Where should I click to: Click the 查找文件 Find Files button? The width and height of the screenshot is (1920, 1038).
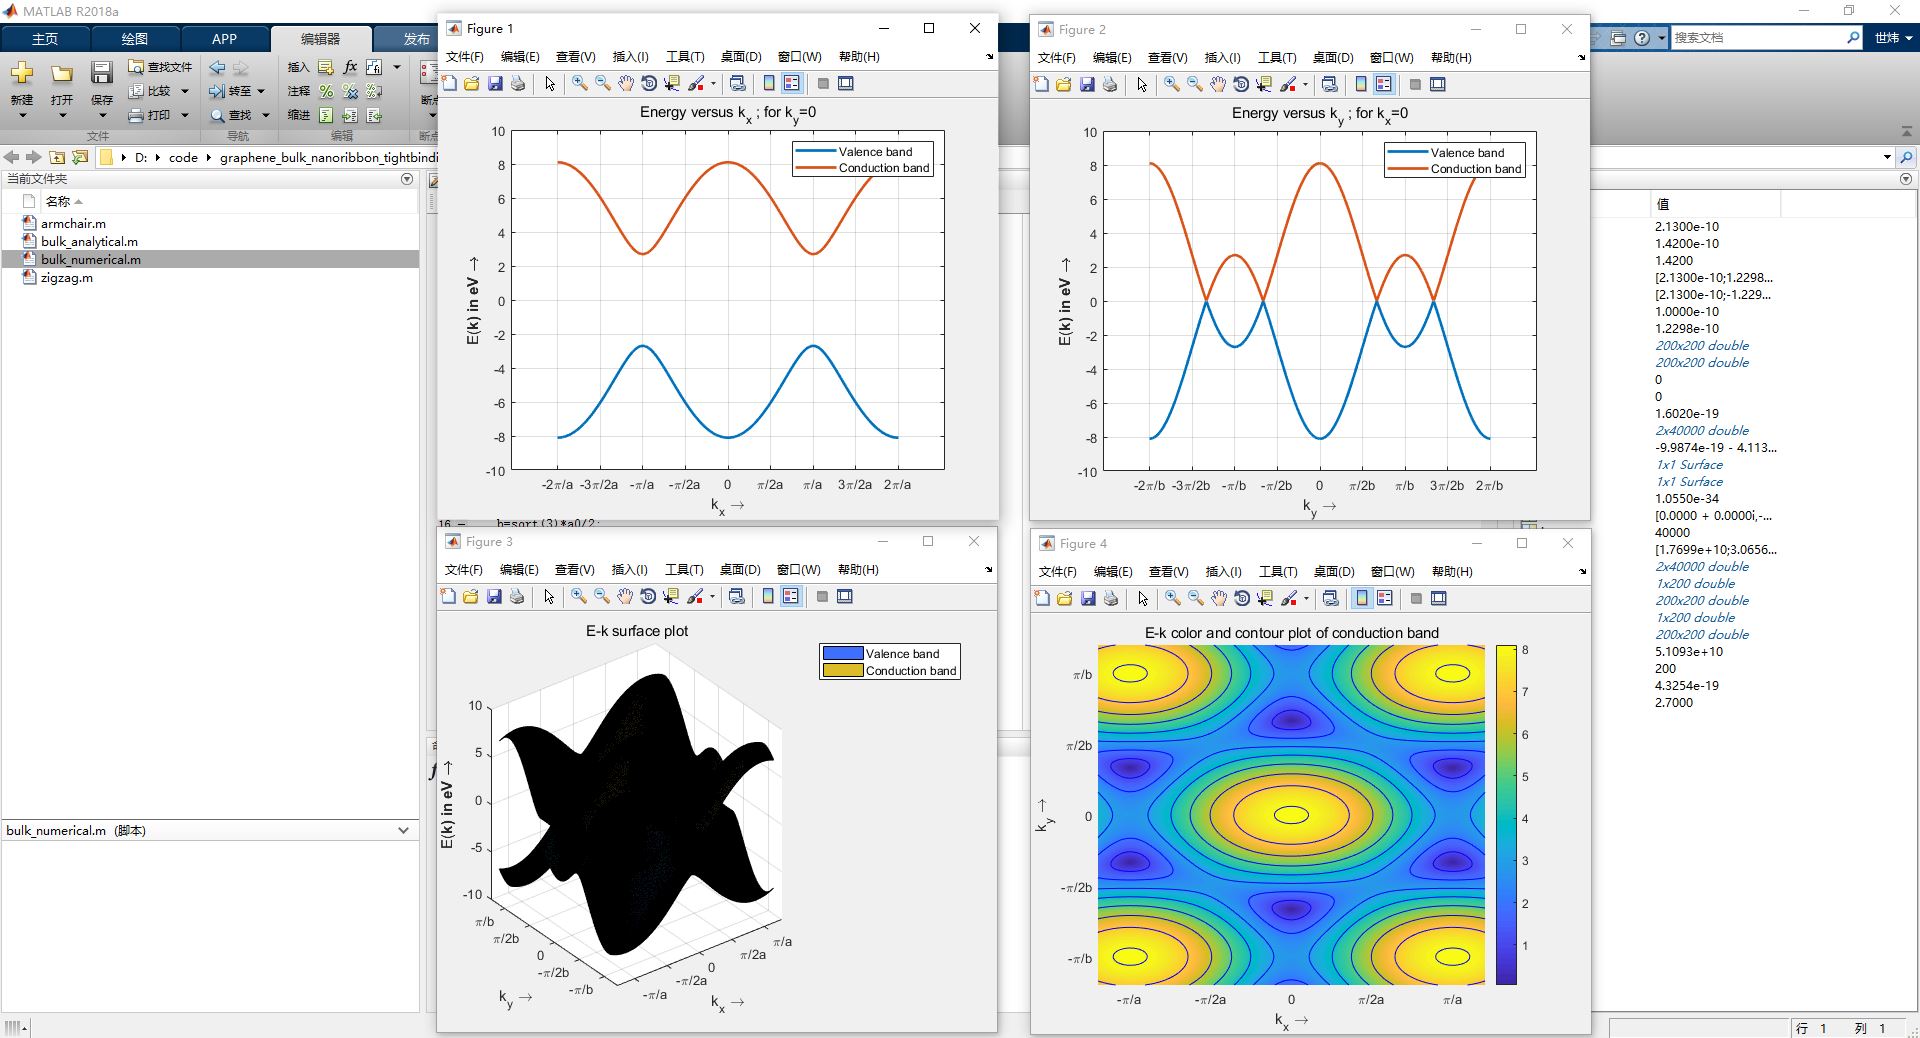coord(160,67)
